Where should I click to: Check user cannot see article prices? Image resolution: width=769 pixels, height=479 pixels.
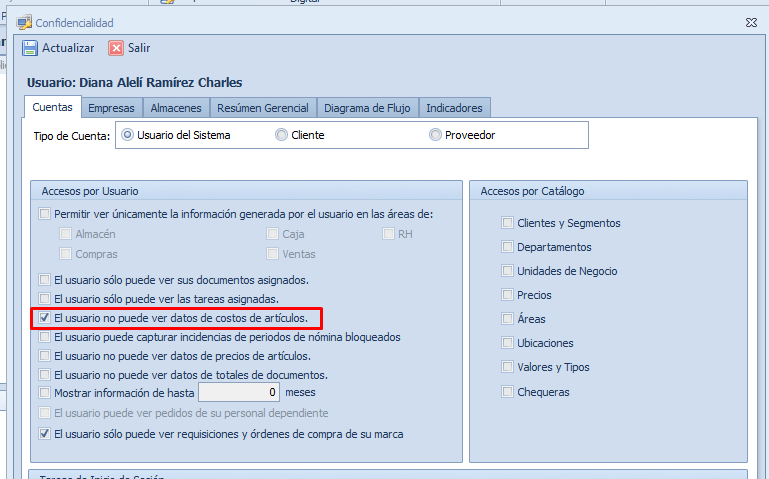click(x=44, y=356)
